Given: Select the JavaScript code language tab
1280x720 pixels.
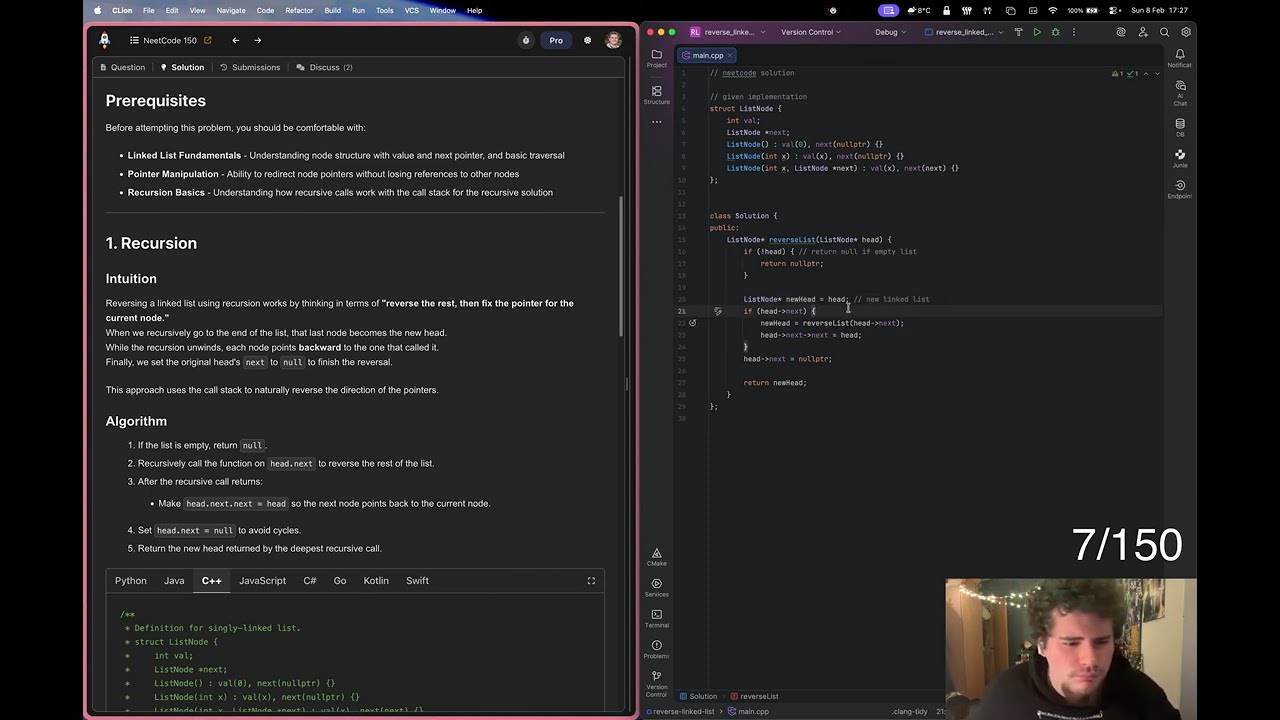Looking at the screenshot, I should point(262,581).
